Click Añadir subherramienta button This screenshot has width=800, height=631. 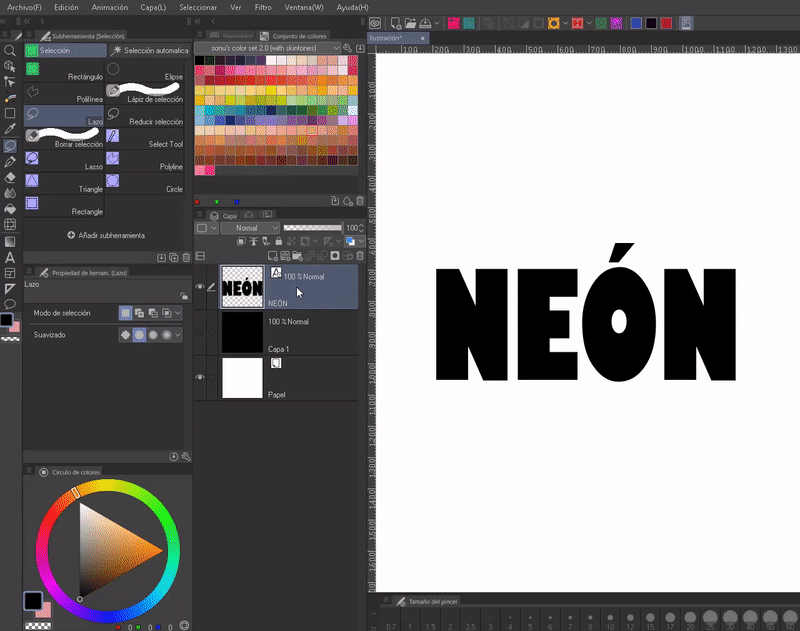[x=106, y=235]
